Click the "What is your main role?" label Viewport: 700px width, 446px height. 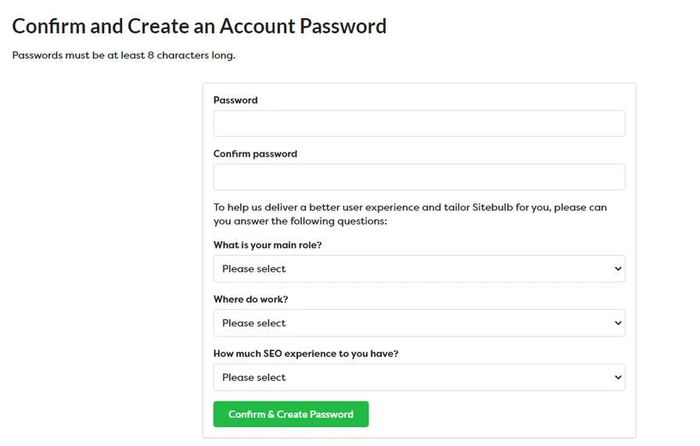coord(267,245)
